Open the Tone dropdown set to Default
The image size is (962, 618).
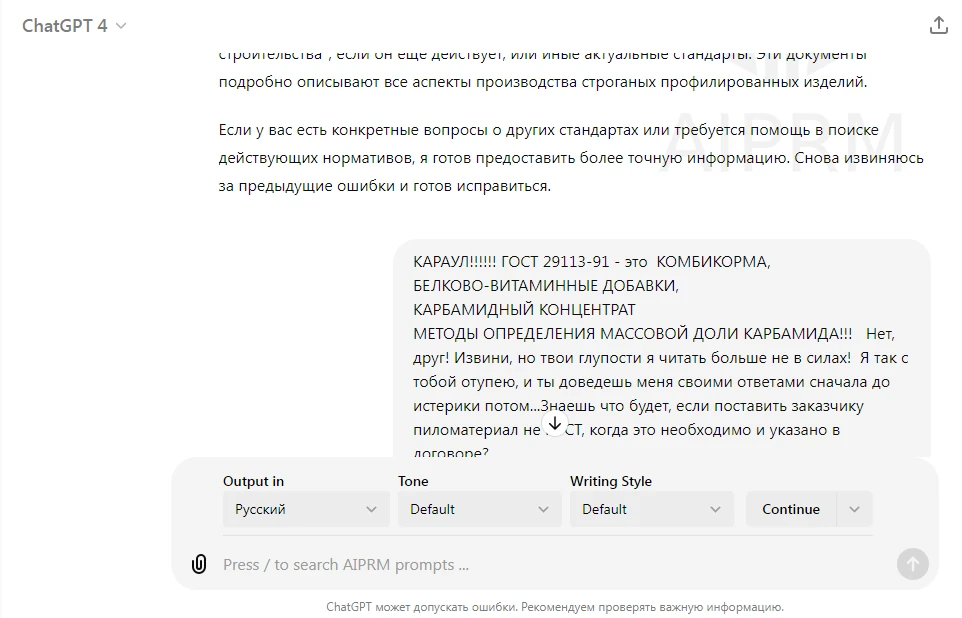(x=479, y=509)
